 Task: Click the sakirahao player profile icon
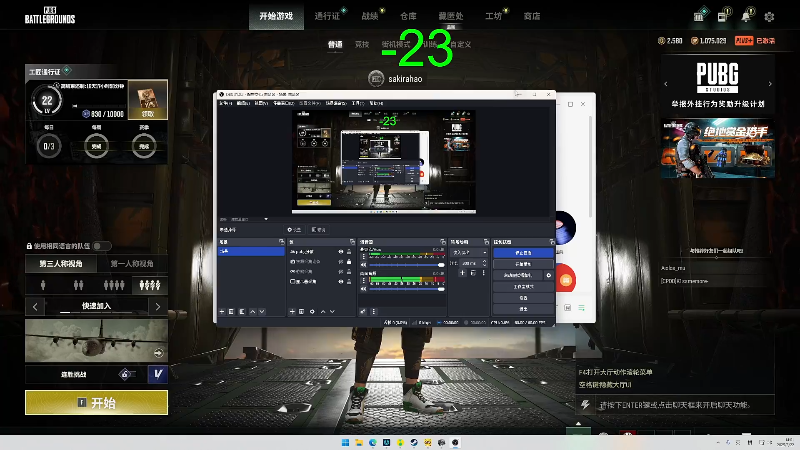click(376, 79)
